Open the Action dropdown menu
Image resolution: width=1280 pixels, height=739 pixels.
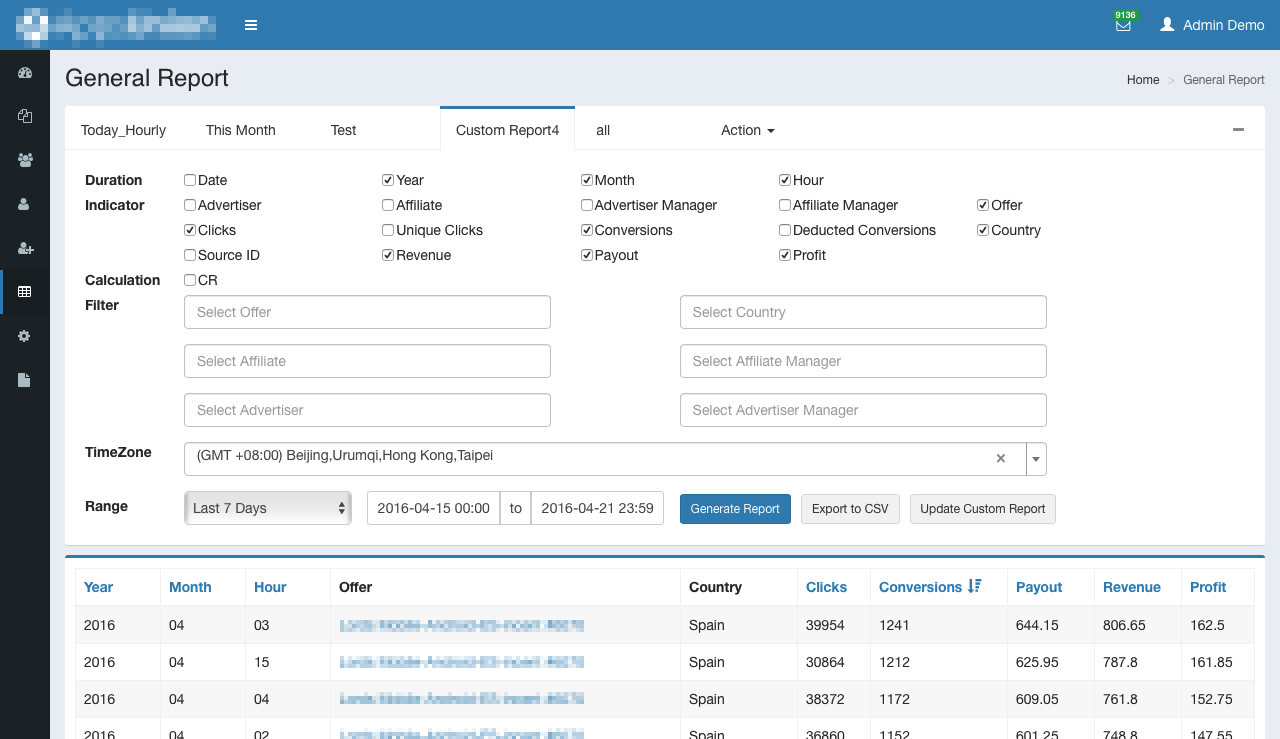click(x=747, y=130)
